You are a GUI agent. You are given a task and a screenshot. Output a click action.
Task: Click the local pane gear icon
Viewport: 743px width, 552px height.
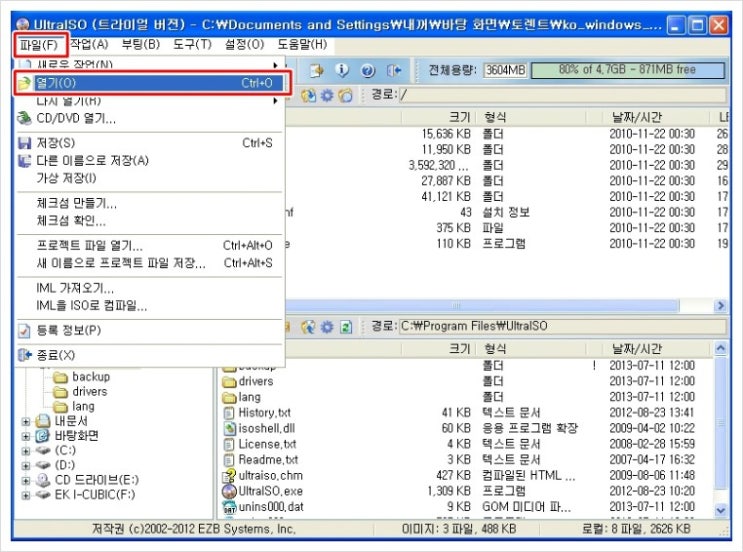tap(327, 327)
